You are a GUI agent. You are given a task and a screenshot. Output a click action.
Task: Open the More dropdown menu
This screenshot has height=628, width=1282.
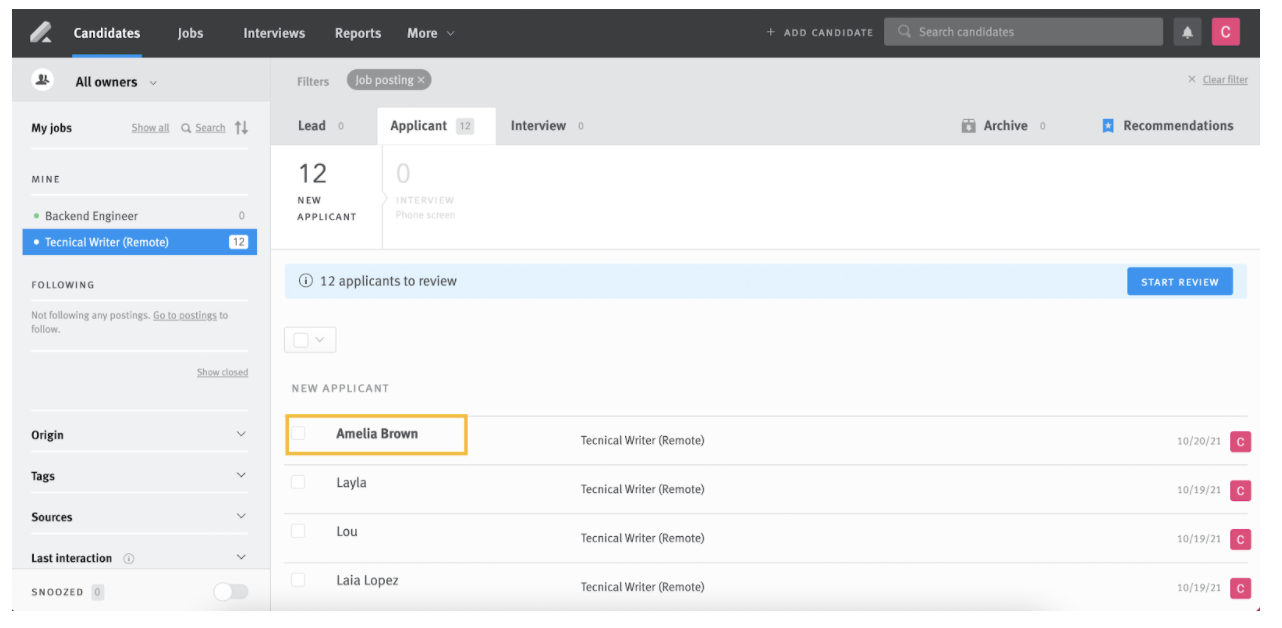tap(430, 33)
